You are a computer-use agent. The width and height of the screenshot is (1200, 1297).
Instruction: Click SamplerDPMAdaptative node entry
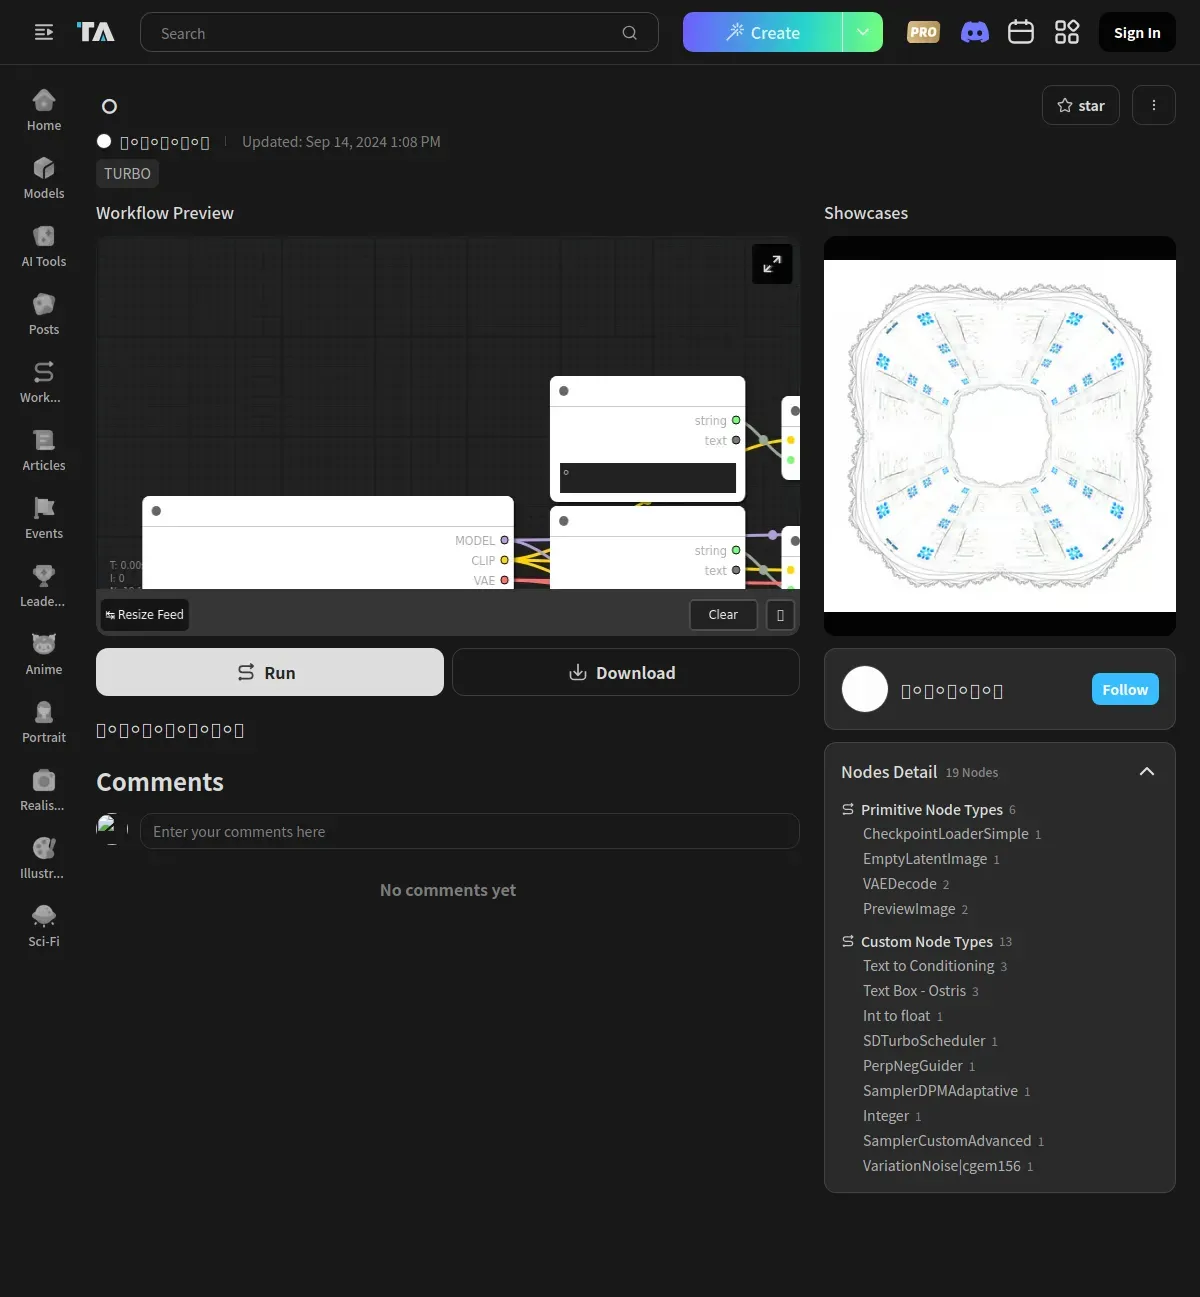point(940,1090)
